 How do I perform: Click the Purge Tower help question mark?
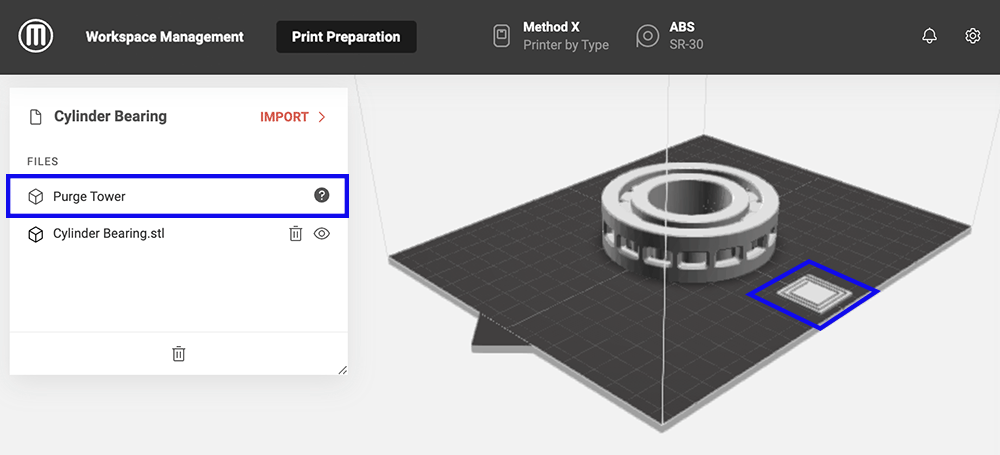coord(321,196)
